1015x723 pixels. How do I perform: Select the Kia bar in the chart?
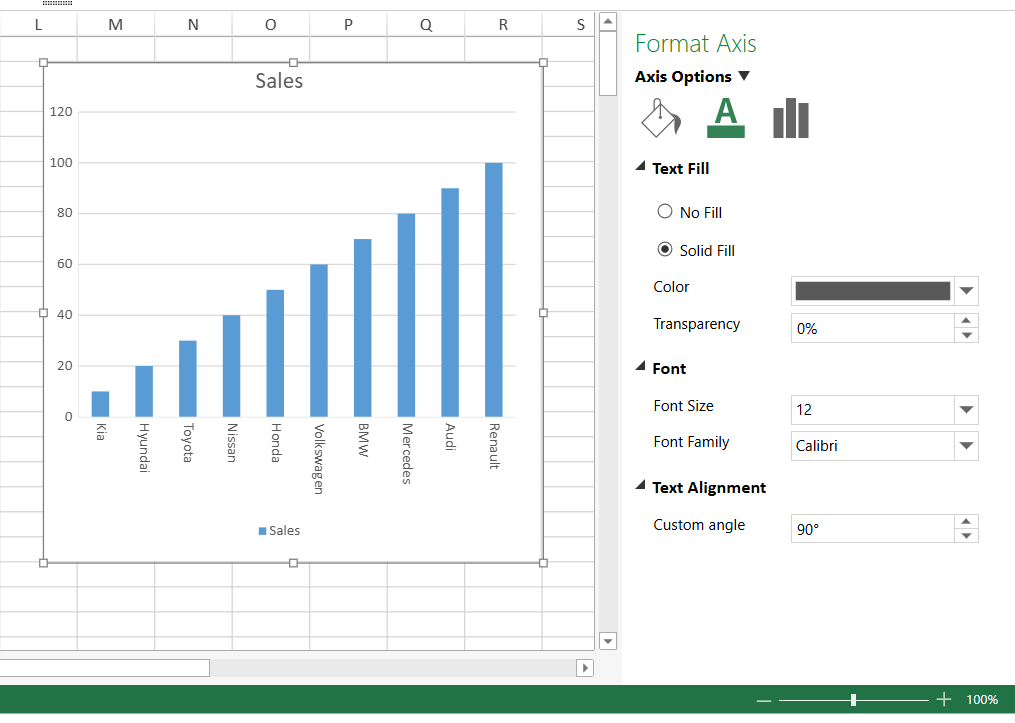pyautogui.click(x=100, y=404)
